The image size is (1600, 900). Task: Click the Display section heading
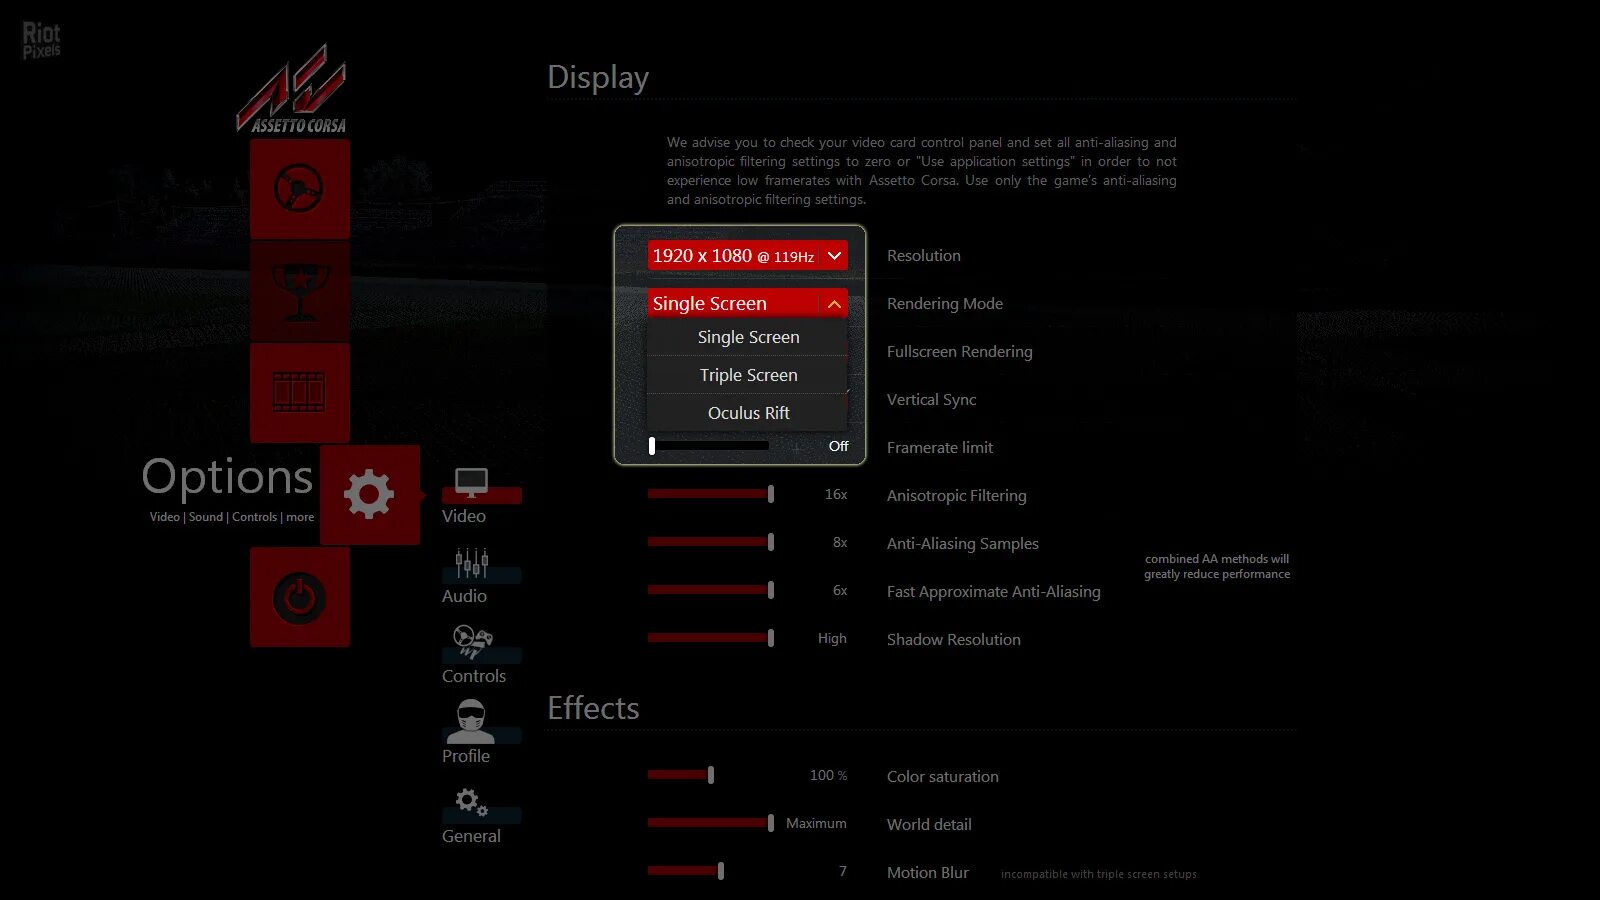pyautogui.click(x=598, y=78)
